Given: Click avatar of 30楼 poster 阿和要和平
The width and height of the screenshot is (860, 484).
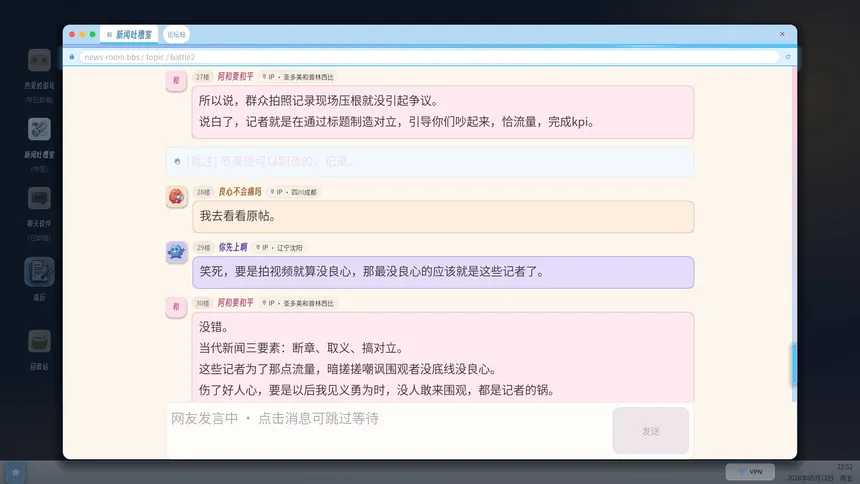Looking at the screenshot, I should (176, 307).
